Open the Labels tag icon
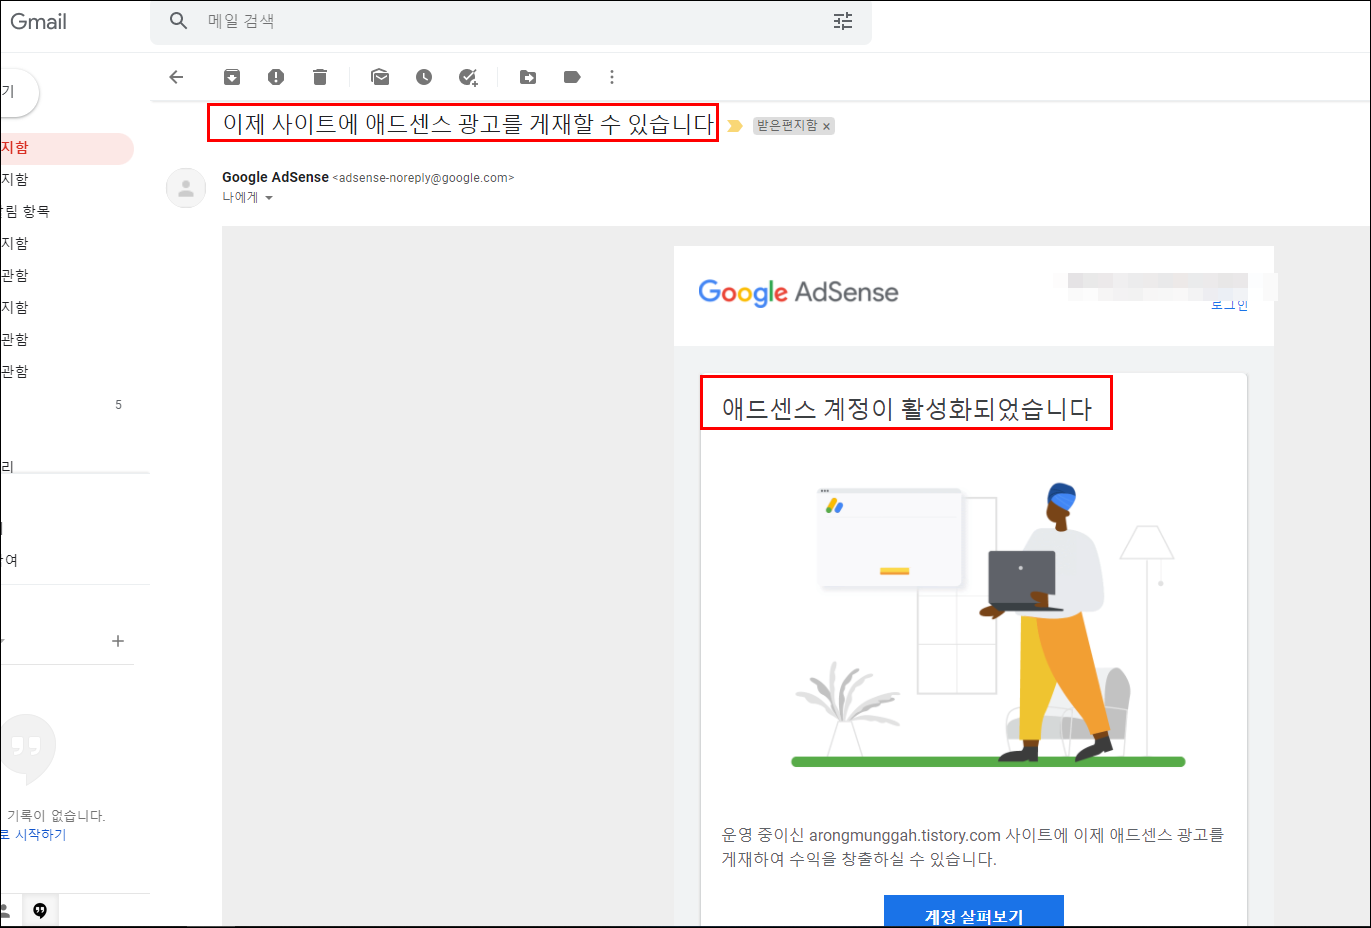1371x928 pixels. 572,77
